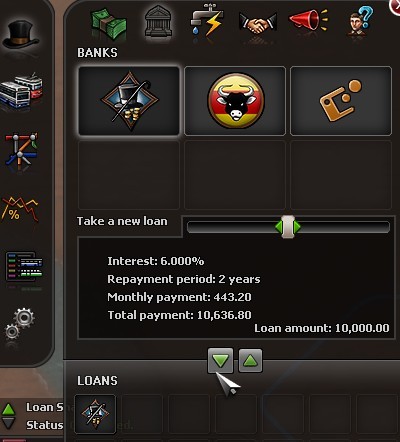Click the green up triangle beside Loan status

(x=8, y=409)
